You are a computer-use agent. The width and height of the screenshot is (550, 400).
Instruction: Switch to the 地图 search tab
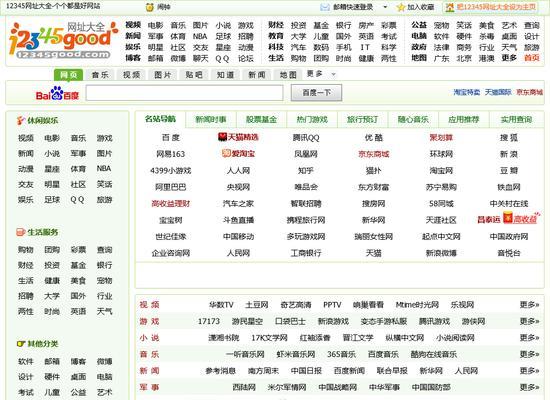[x=288, y=75]
